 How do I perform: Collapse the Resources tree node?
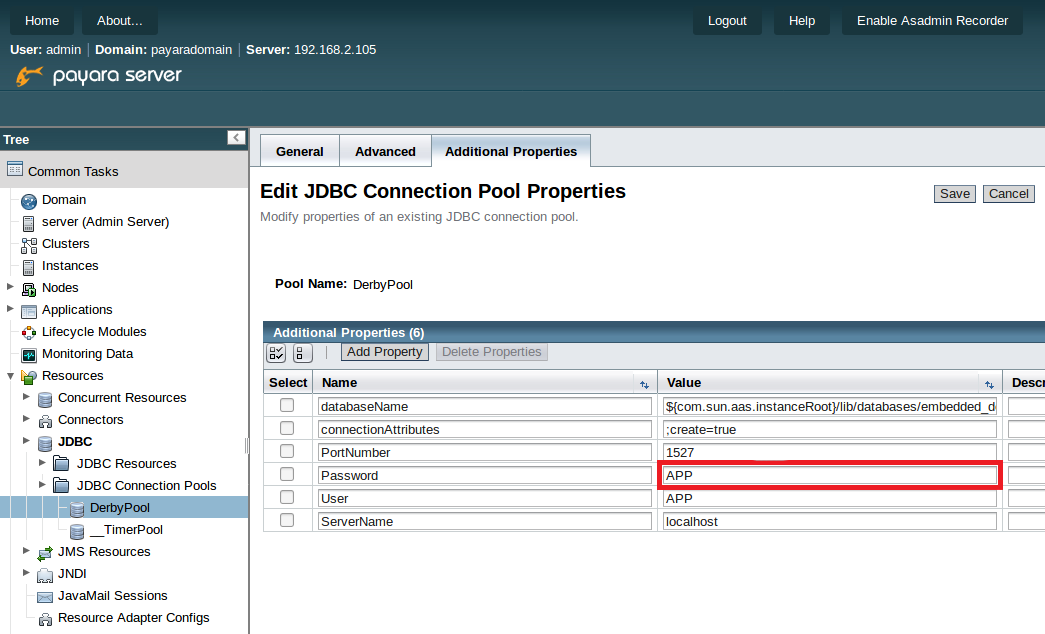click(10, 375)
